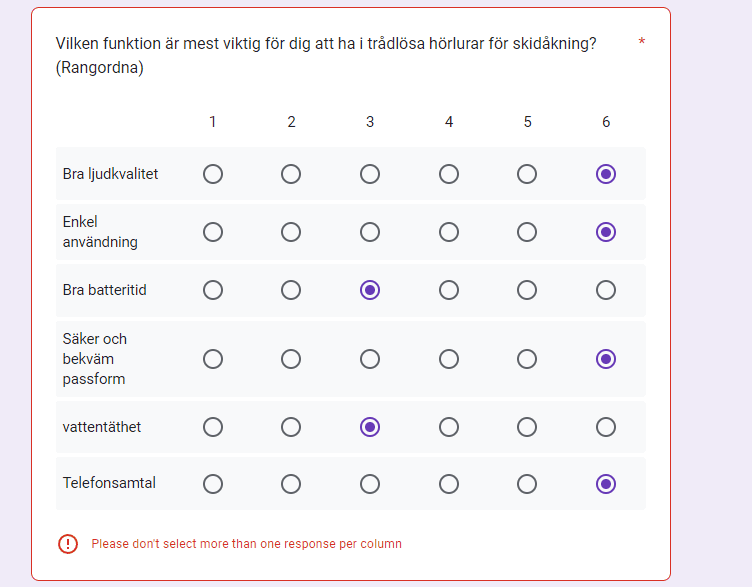Select rating 3 for Telefonsamtal
The image size is (752, 587).
[370, 484]
